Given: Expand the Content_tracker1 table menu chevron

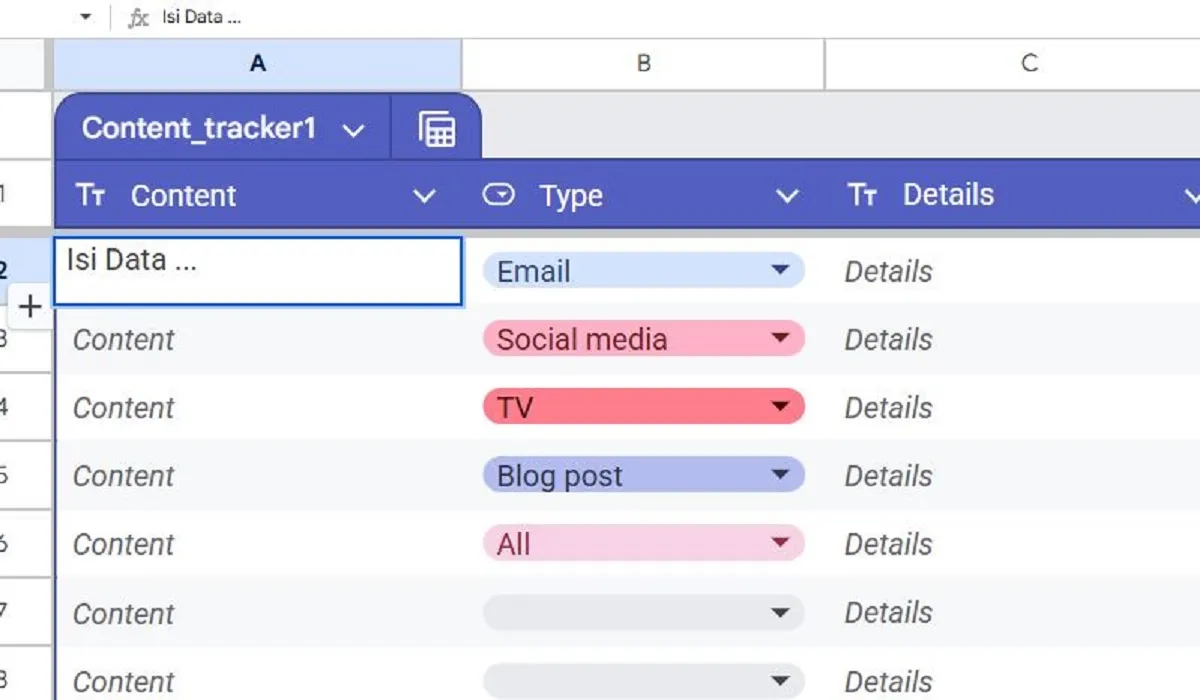Looking at the screenshot, I should (x=353, y=130).
